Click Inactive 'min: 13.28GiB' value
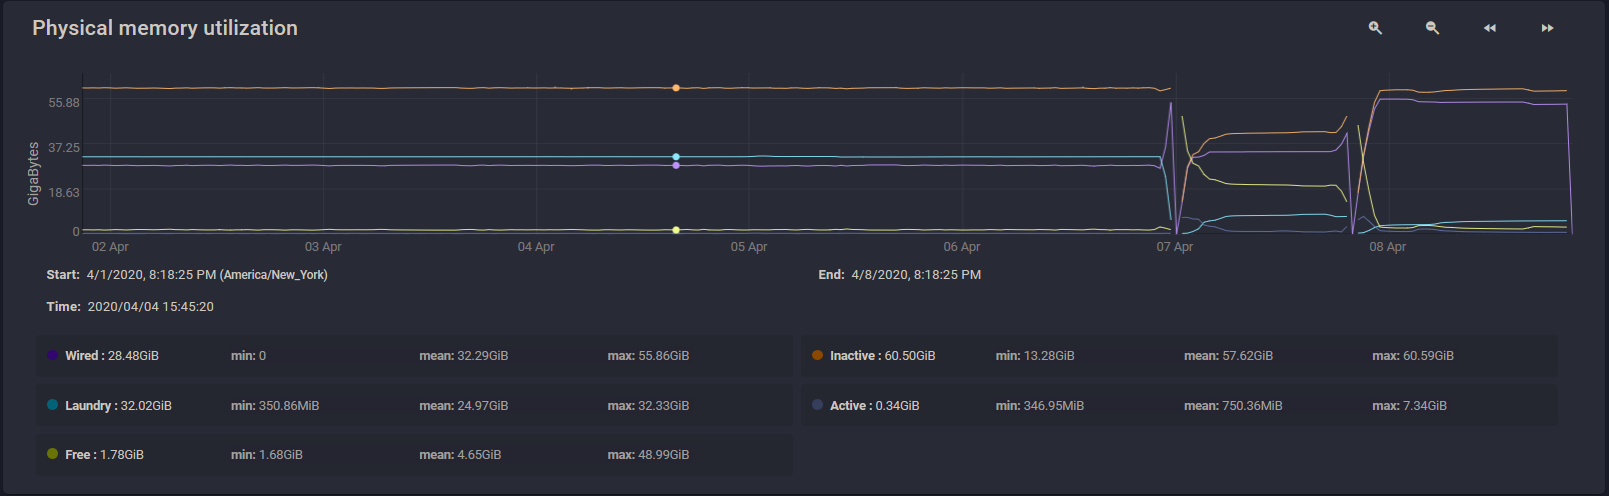The image size is (1609, 496). (1035, 356)
